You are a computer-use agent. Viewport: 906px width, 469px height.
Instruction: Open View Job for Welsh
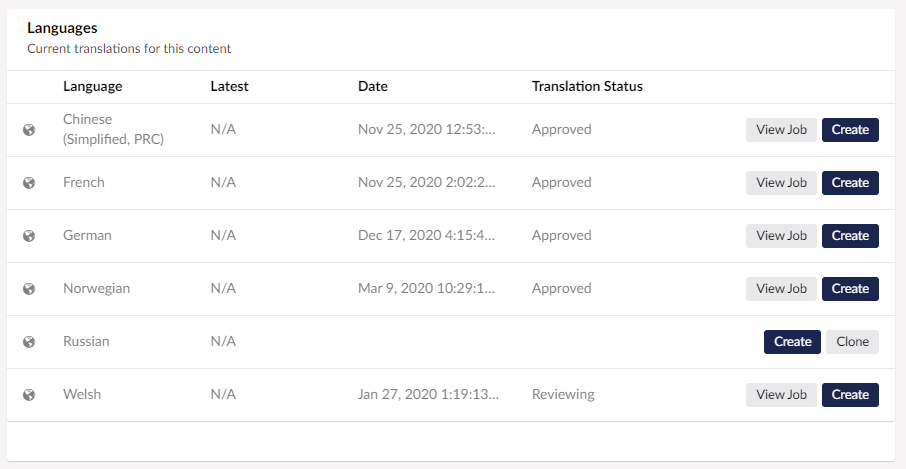pyautogui.click(x=781, y=395)
